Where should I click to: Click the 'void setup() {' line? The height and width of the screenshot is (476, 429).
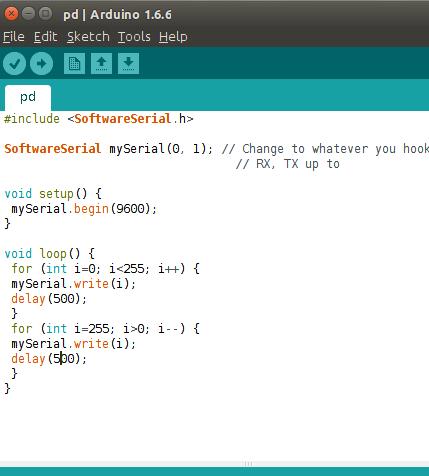point(53,194)
